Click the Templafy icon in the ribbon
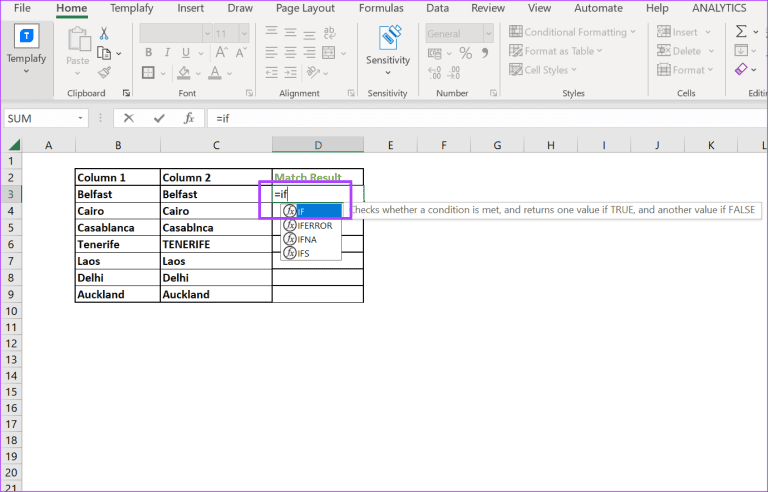The image size is (768, 492). pos(28,45)
